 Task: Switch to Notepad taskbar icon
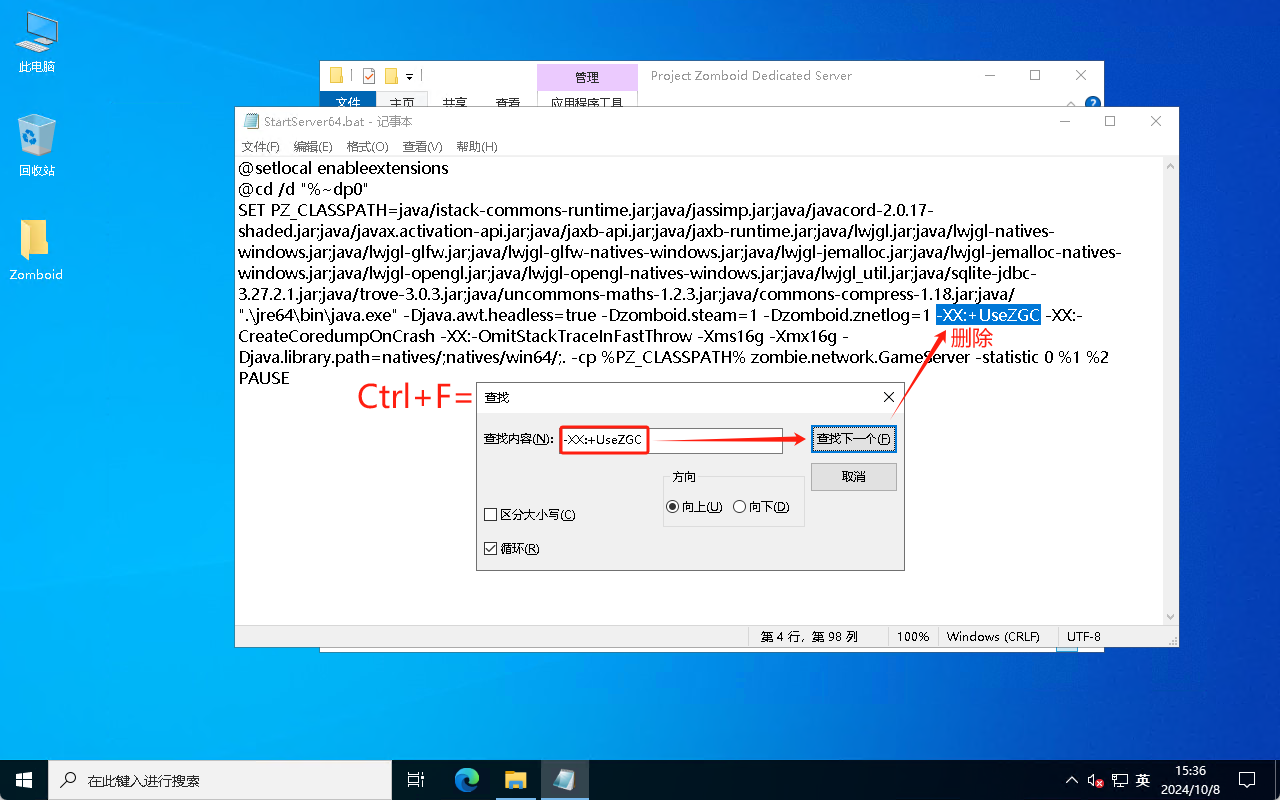coord(564,780)
